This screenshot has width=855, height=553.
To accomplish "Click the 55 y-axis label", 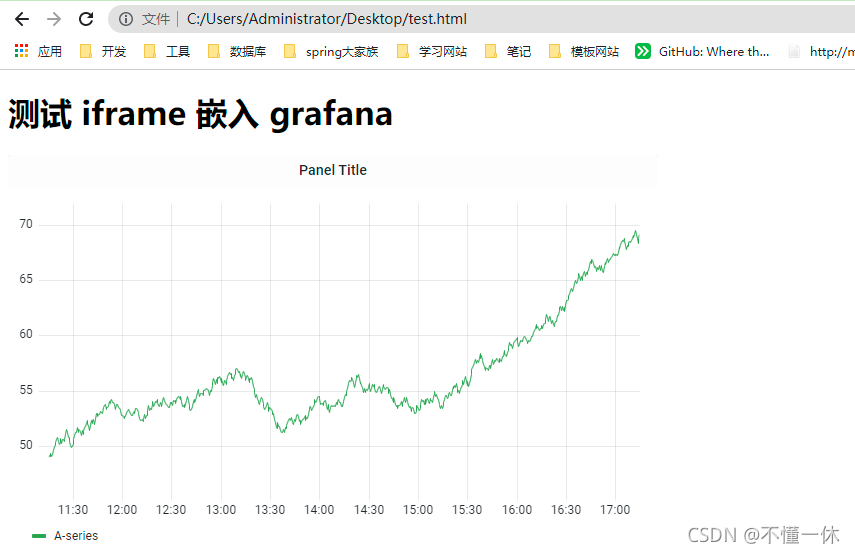I will 26,390.
